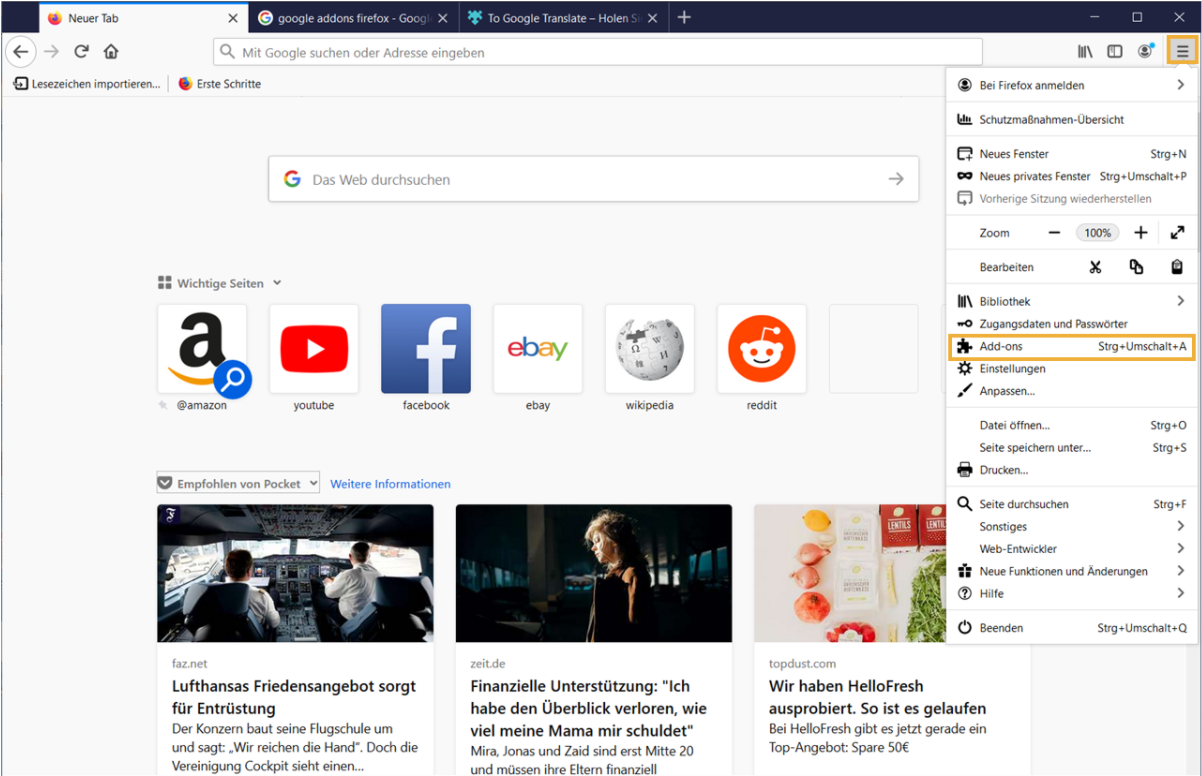Open the YouTube top site tile
Image resolution: width=1202 pixels, height=776 pixels.
pos(314,349)
